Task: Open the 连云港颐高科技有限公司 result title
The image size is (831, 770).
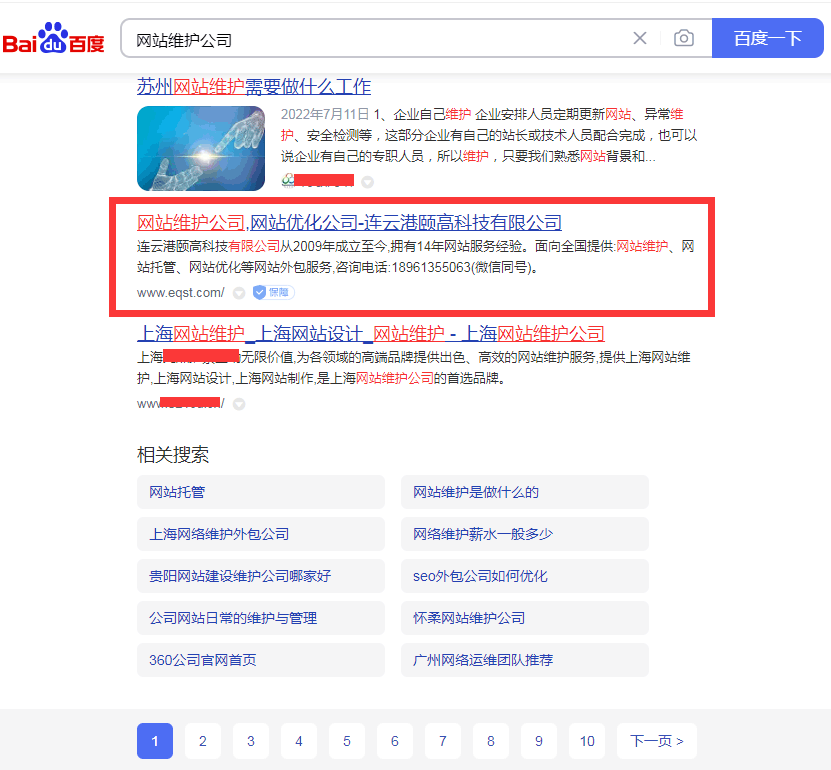Action: pos(349,223)
